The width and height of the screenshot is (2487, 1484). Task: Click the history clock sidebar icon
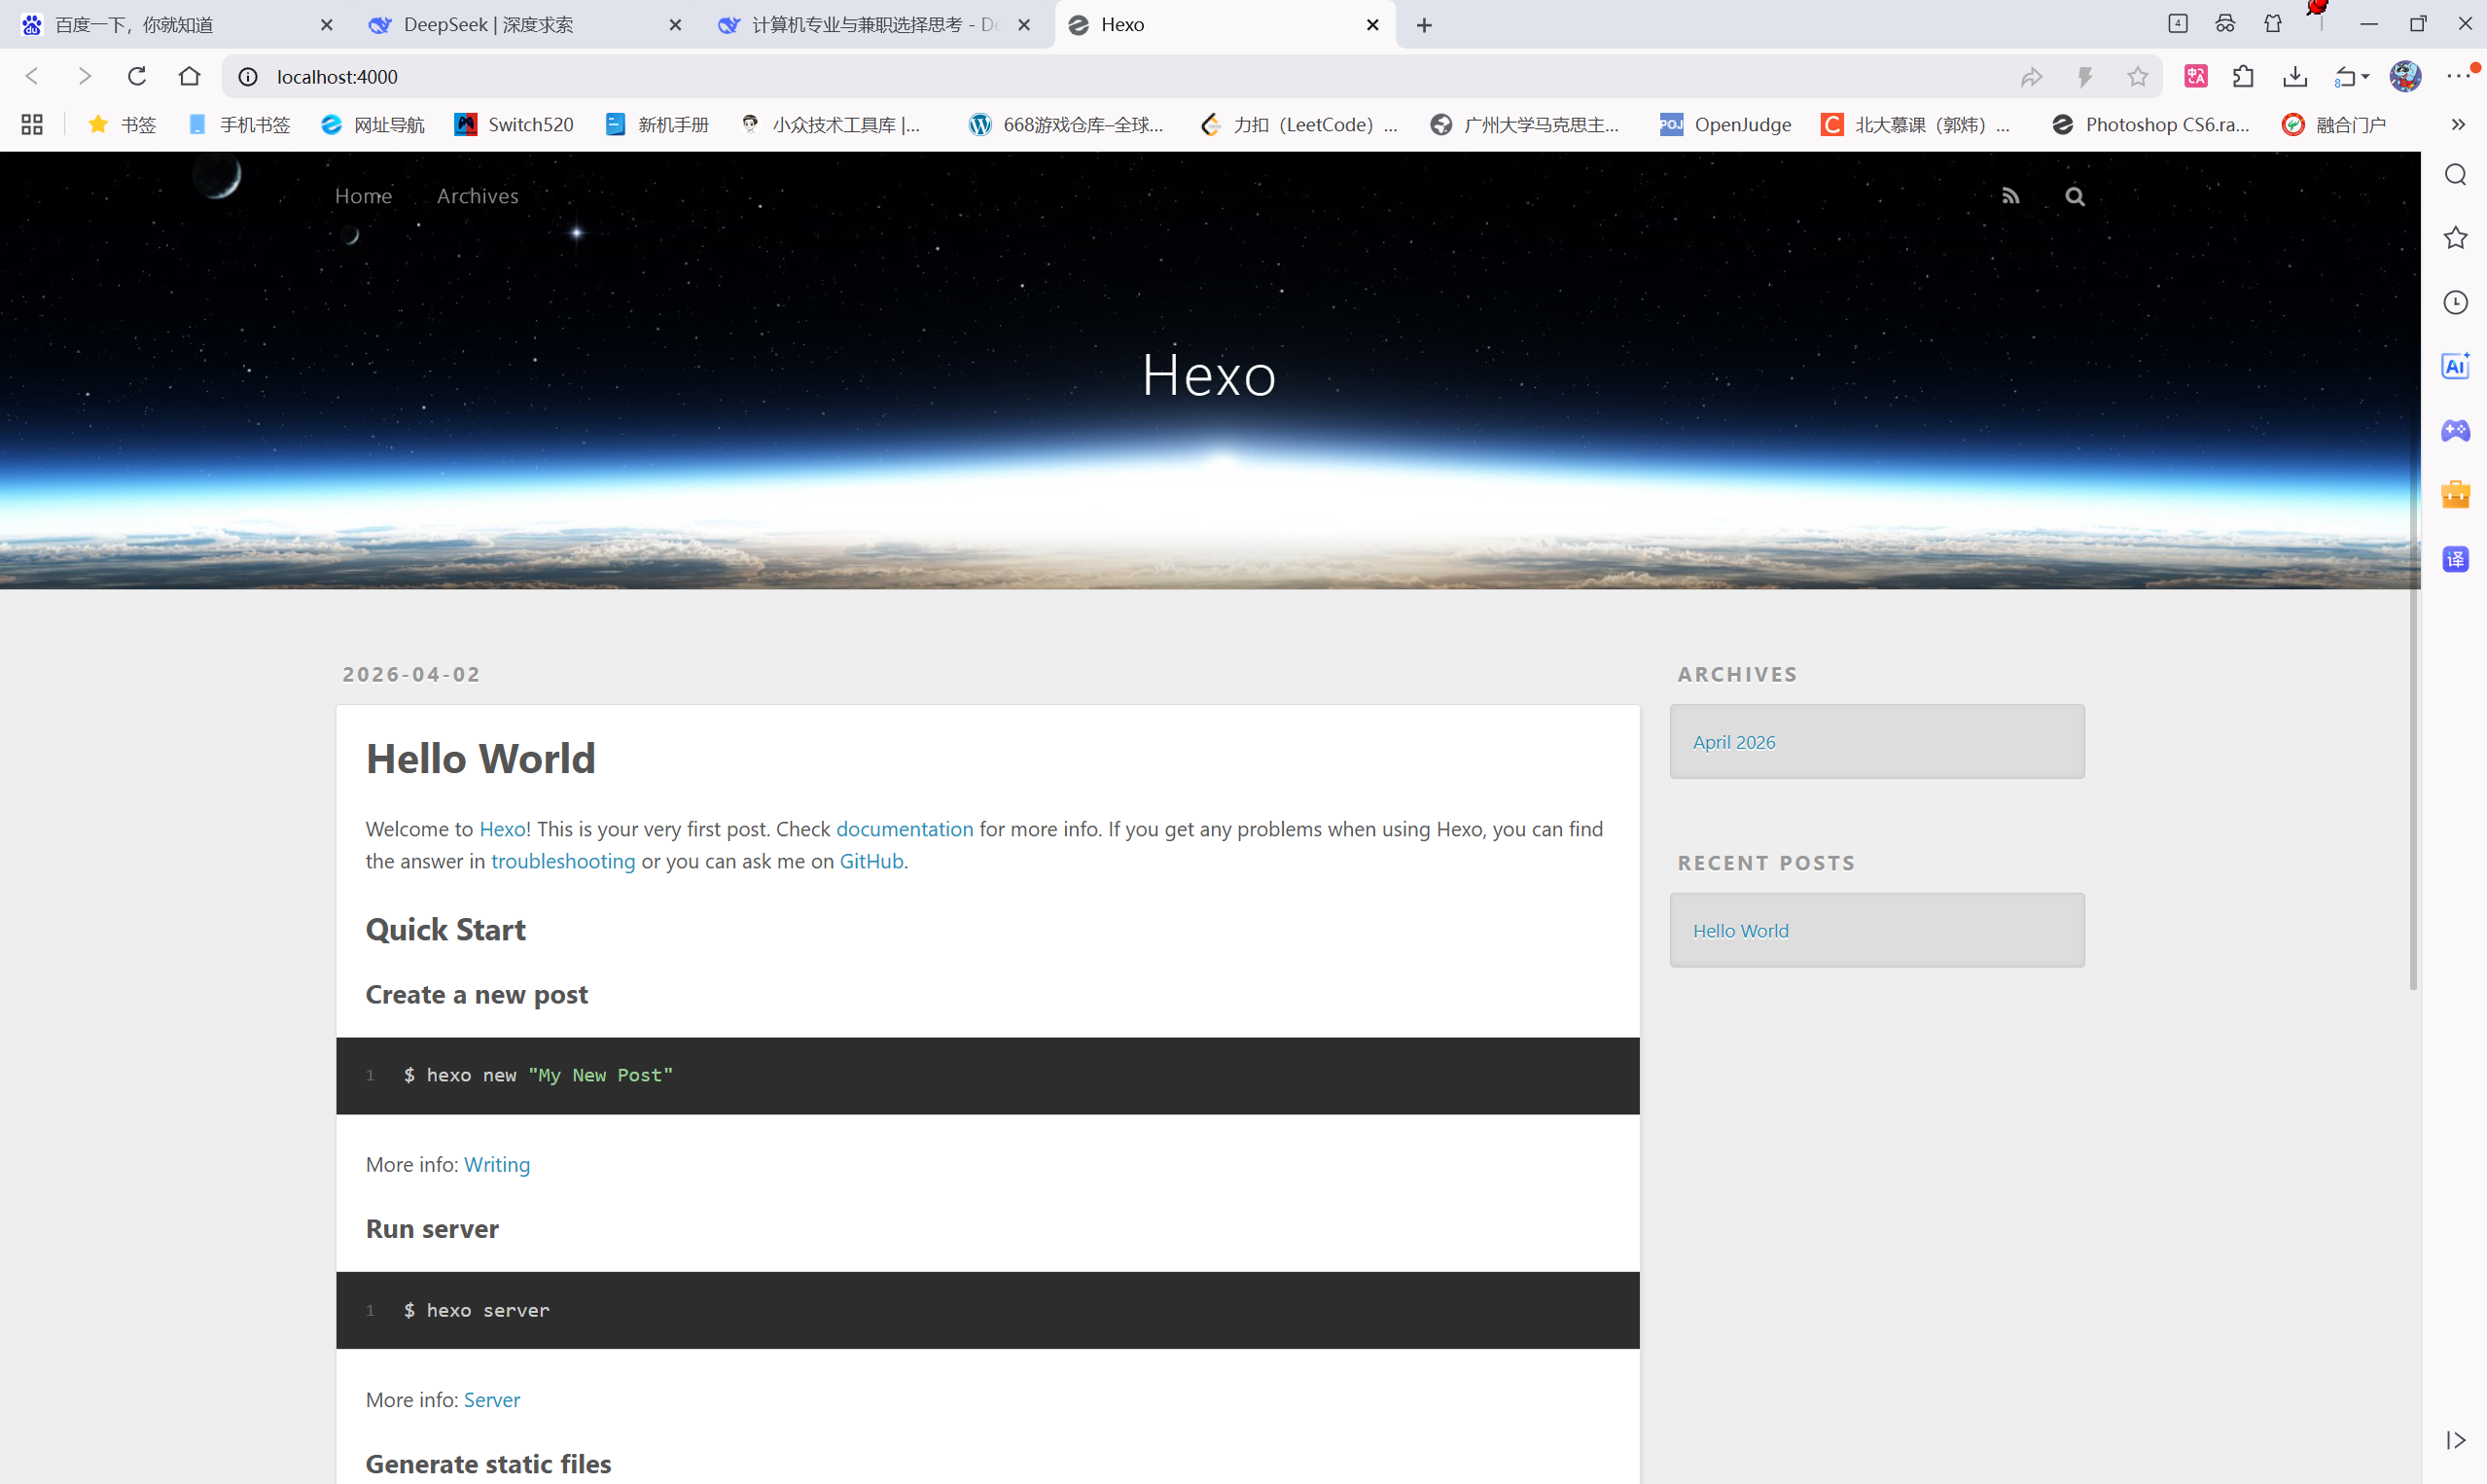point(2455,302)
